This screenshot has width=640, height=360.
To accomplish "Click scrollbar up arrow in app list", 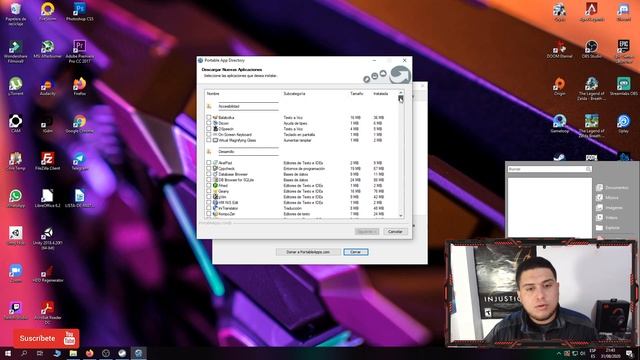I will tap(401, 93).
